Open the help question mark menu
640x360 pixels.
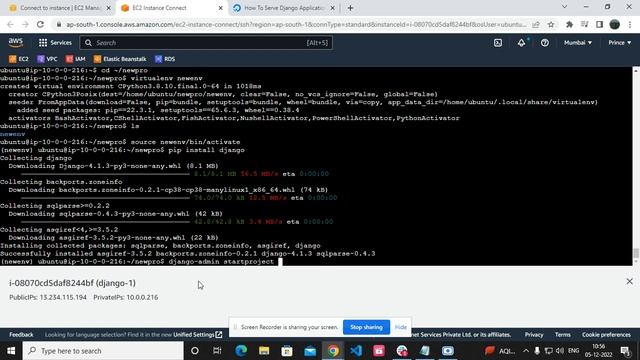(544, 42)
